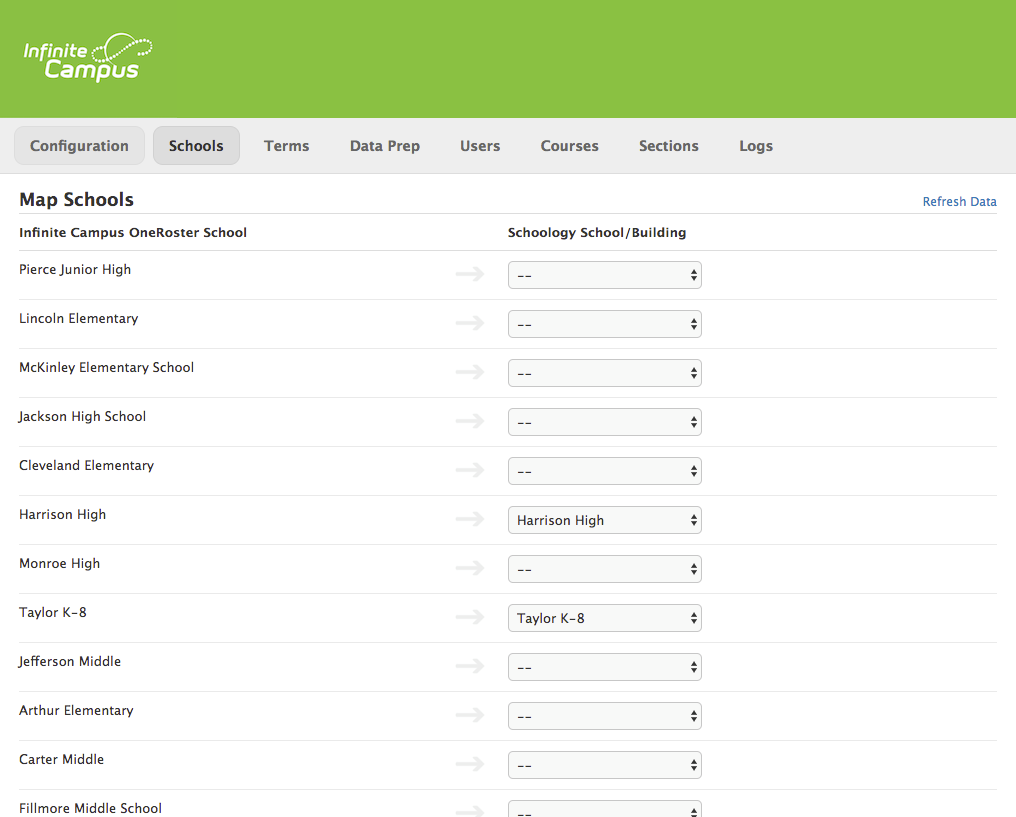Select a building for Jackson High School
Image resolution: width=1016 pixels, height=817 pixels.
604,422
